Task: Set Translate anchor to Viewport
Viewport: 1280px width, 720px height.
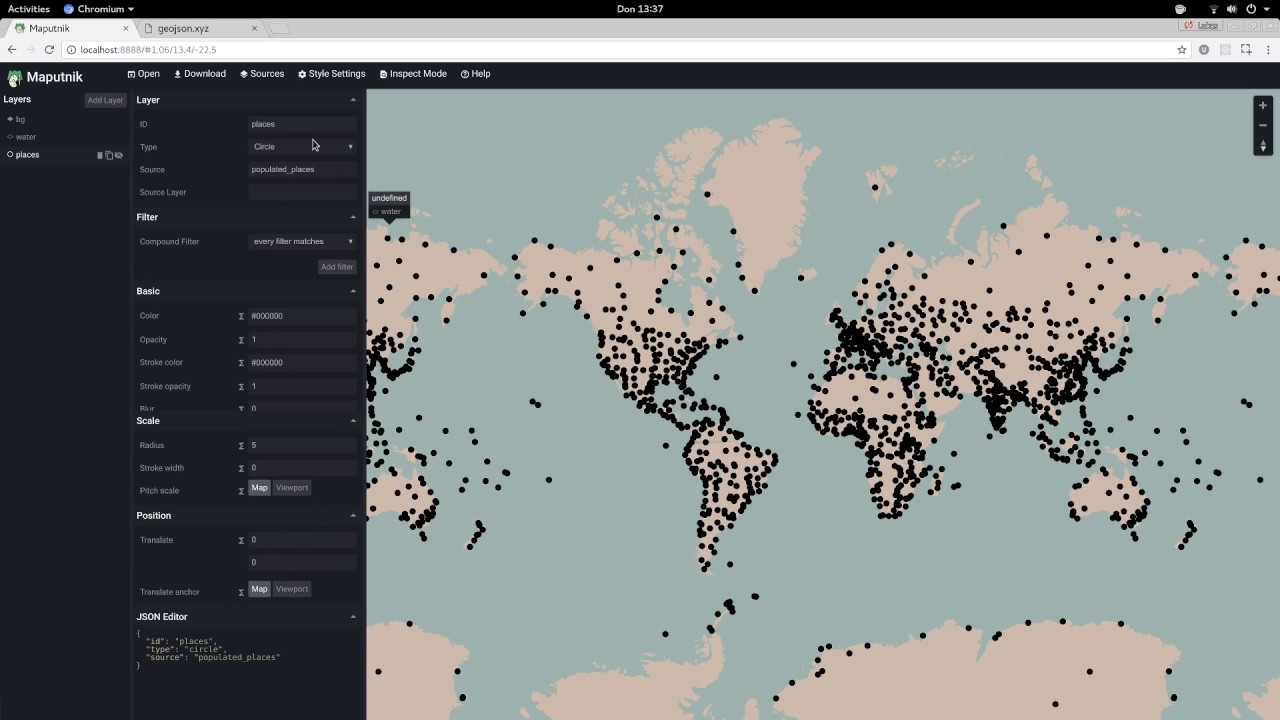Action: (292, 589)
